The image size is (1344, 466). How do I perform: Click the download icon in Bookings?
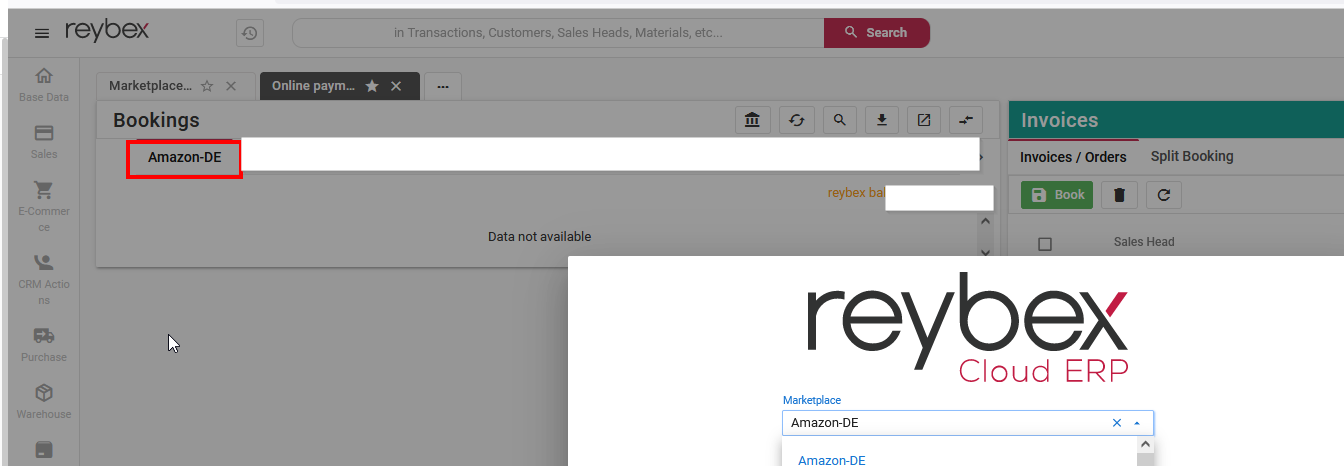882,120
